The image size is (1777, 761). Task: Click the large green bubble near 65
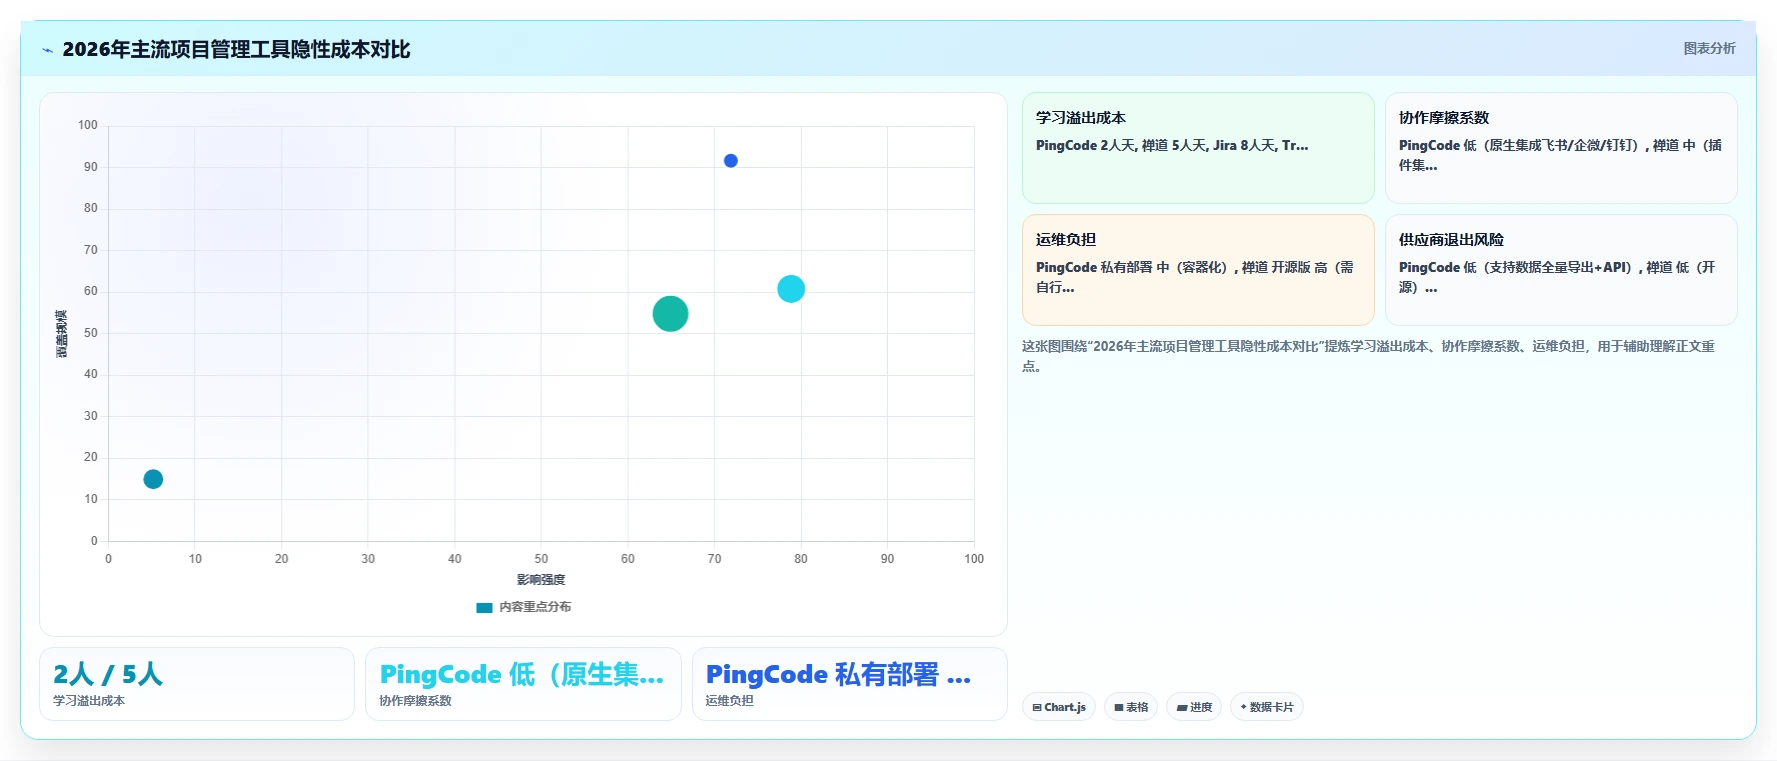(x=670, y=314)
